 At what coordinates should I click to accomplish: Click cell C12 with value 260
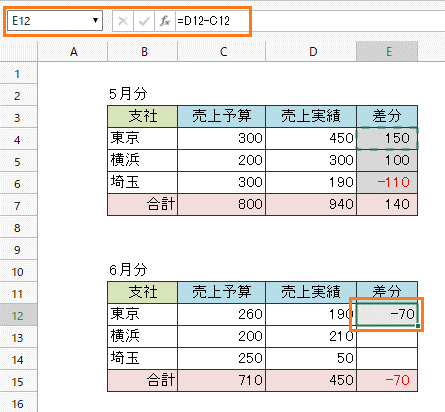point(222,314)
